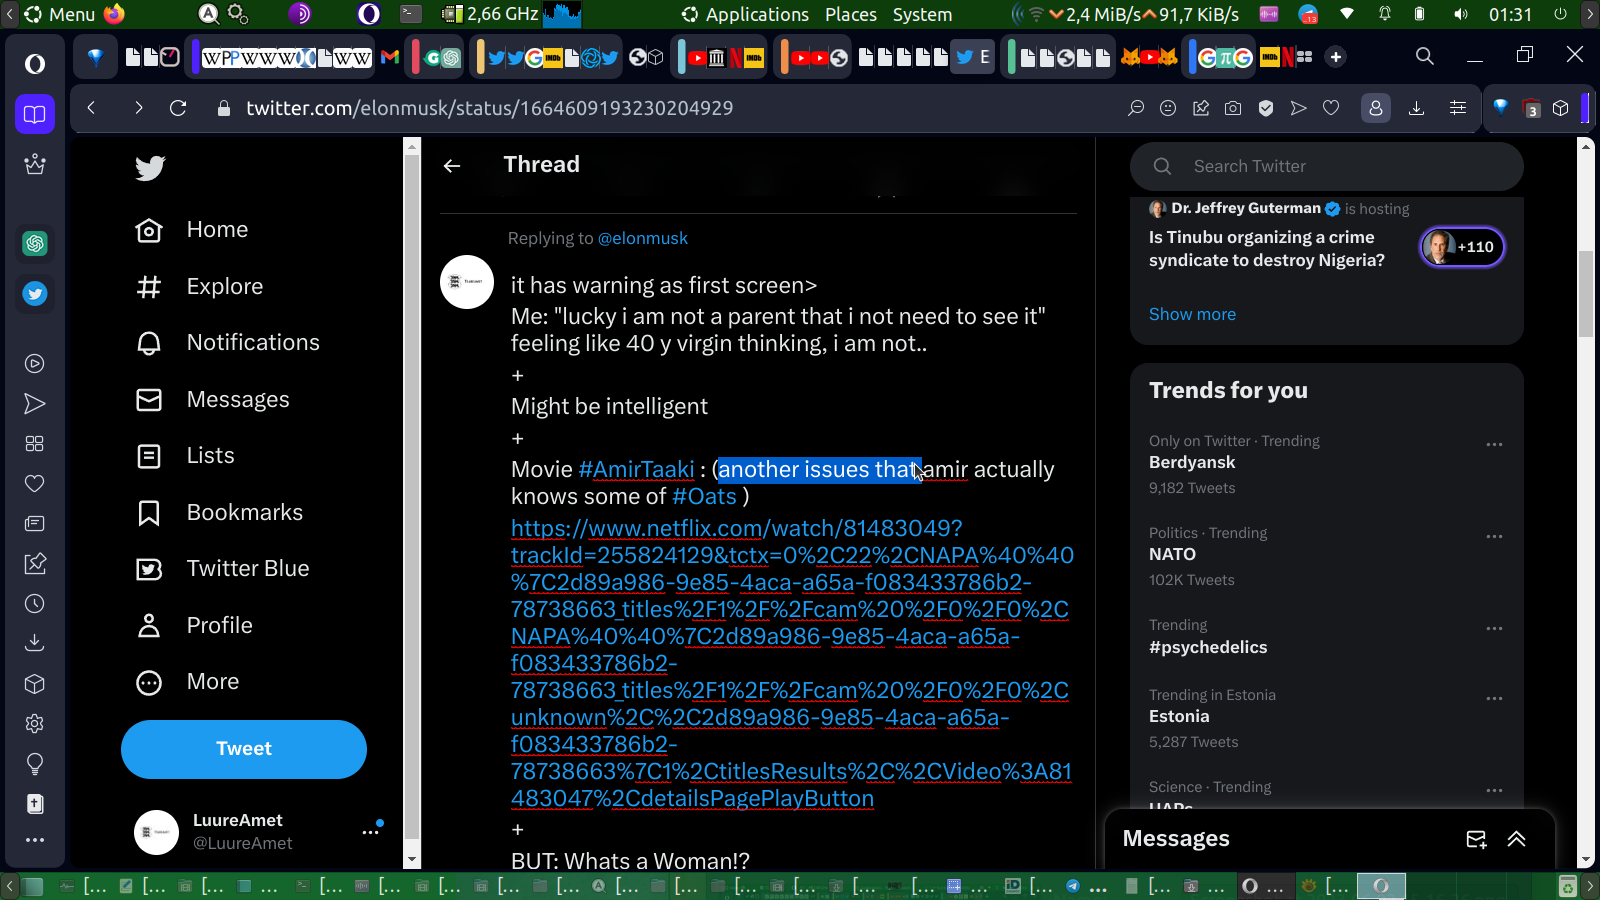The height and width of the screenshot is (900, 1600).
Task: Open more options for #psychedelics trend
Action: click(1494, 628)
